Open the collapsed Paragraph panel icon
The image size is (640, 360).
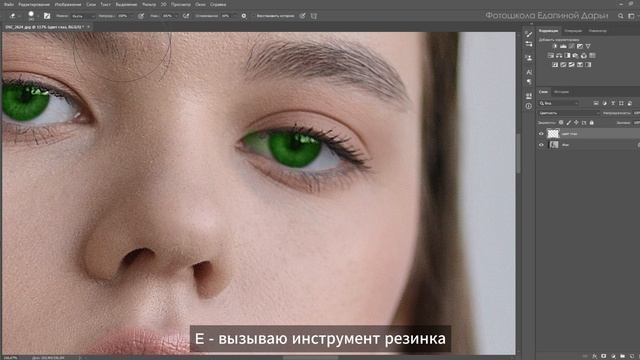tap(529, 82)
